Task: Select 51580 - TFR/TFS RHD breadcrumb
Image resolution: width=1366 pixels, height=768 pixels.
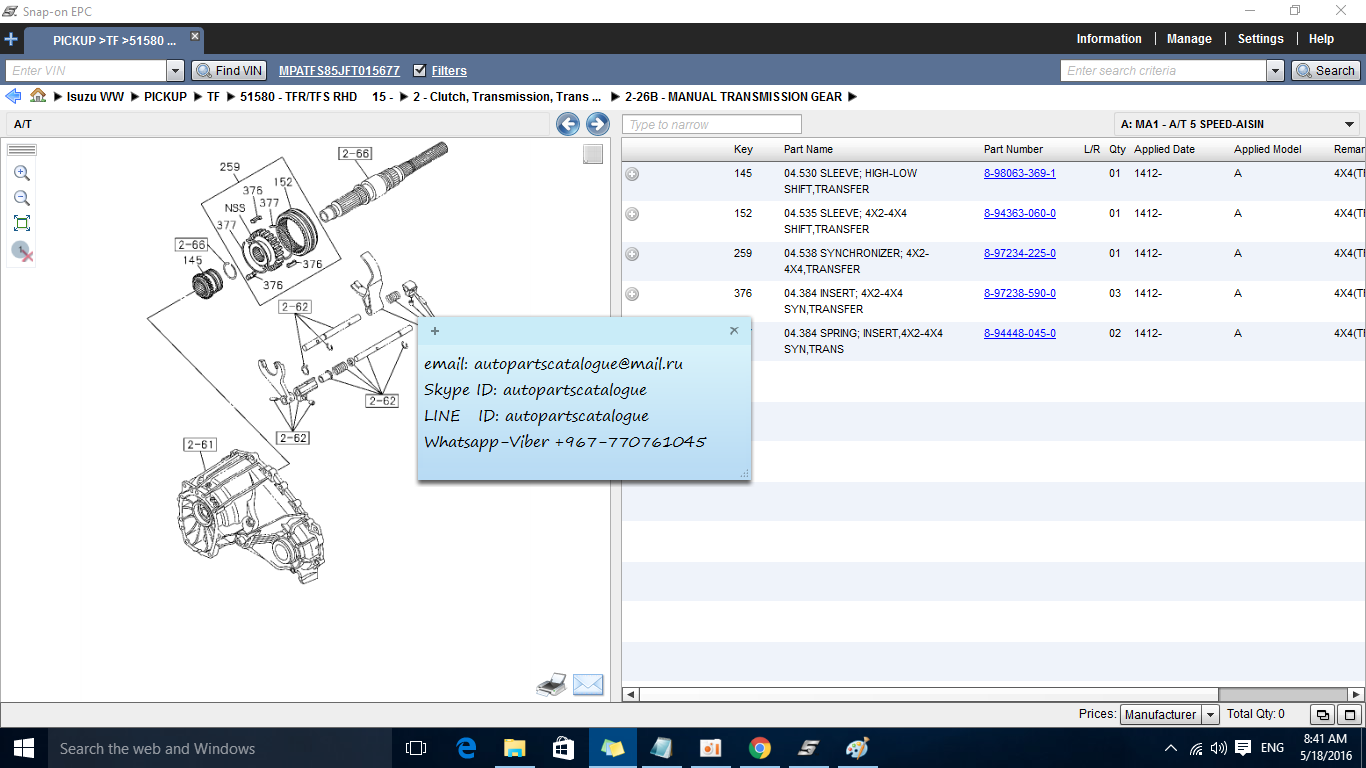Action: tap(298, 97)
